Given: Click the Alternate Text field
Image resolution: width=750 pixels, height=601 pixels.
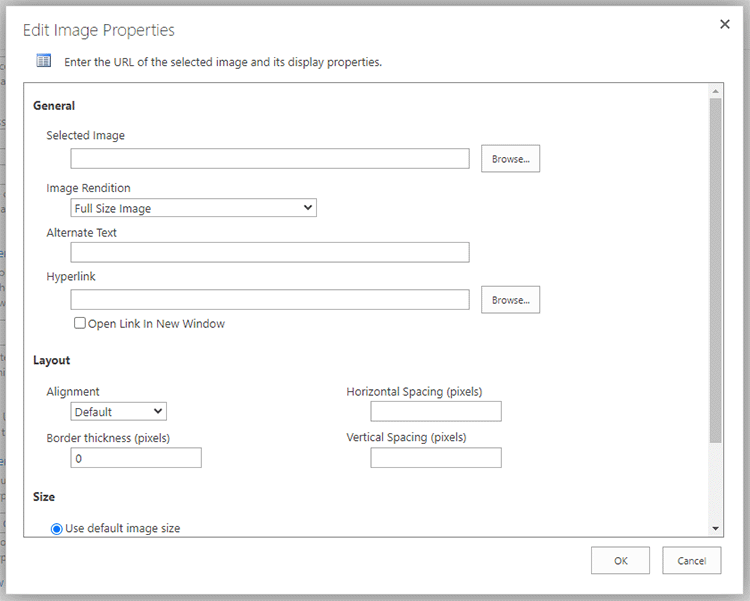Looking at the screenshot, I should coord(270,252).
